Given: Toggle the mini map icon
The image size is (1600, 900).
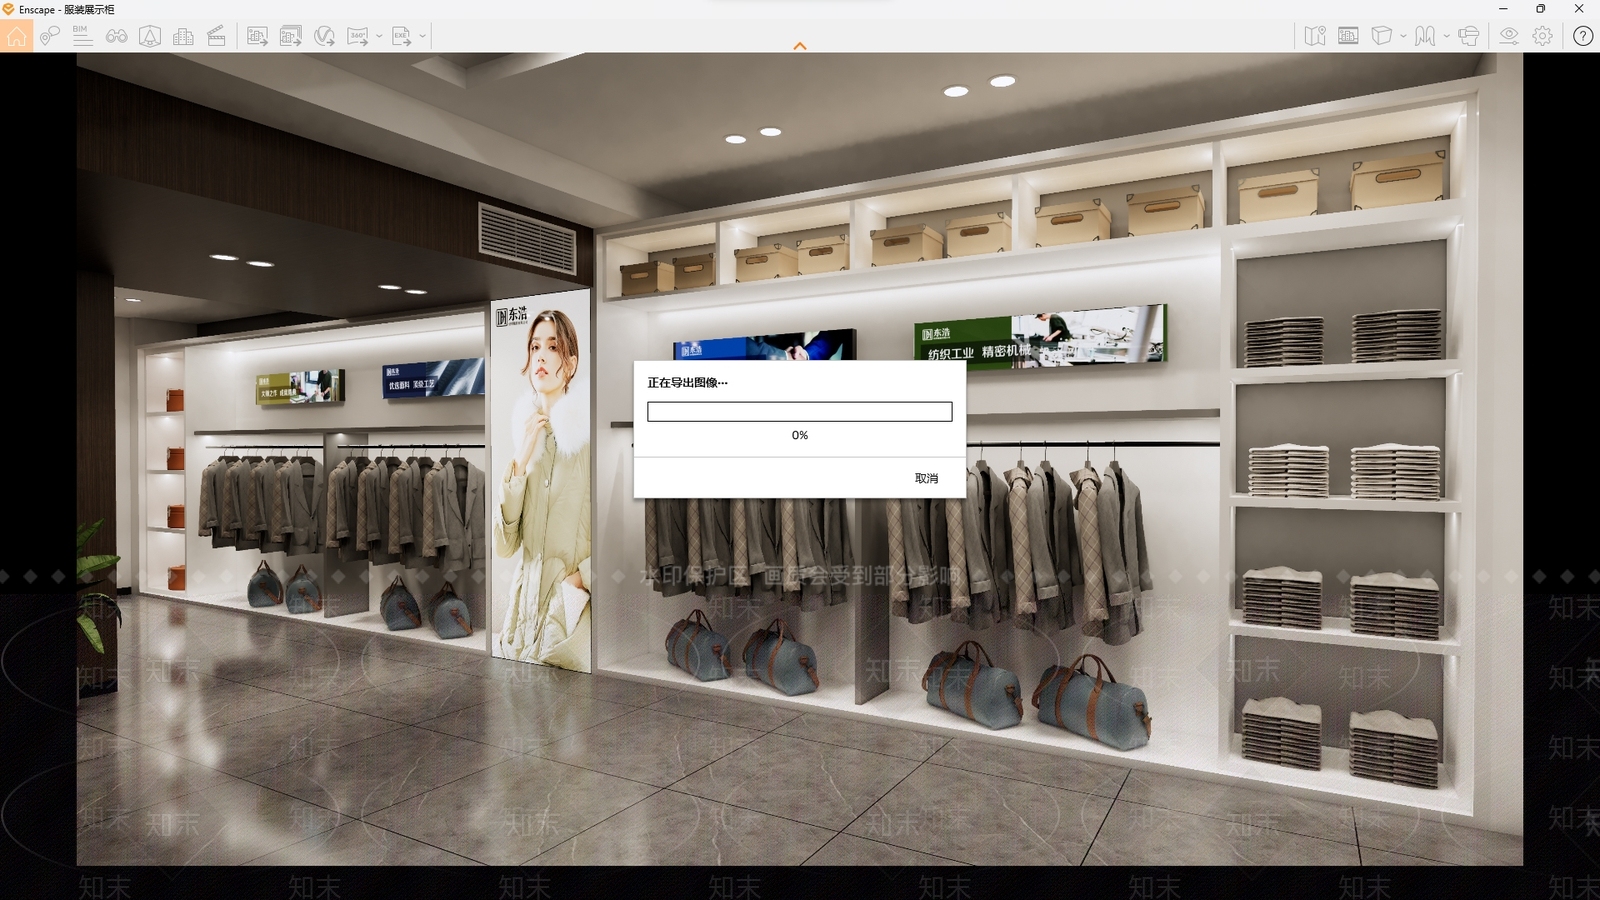Looking at the screenshot, I should click(1315, 36).
